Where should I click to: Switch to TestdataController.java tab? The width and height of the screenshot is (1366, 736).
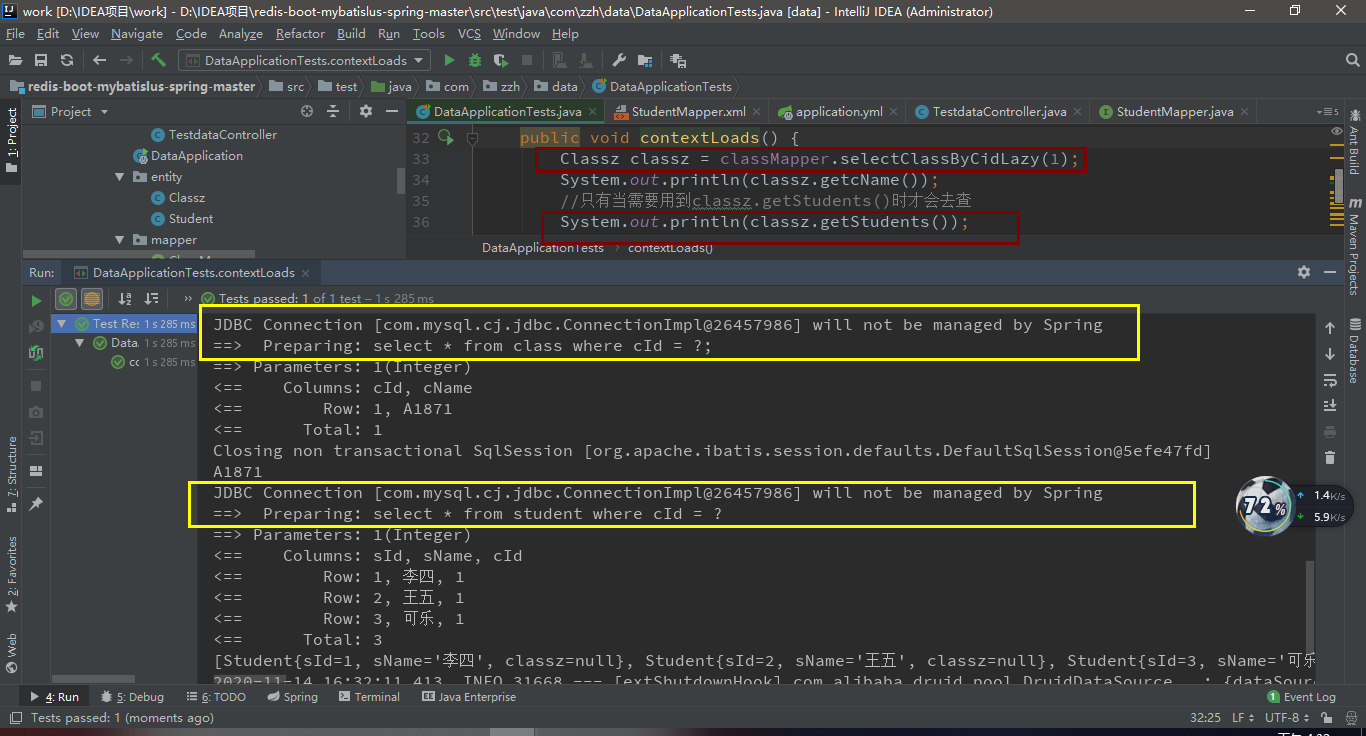[x=998, y=112]
